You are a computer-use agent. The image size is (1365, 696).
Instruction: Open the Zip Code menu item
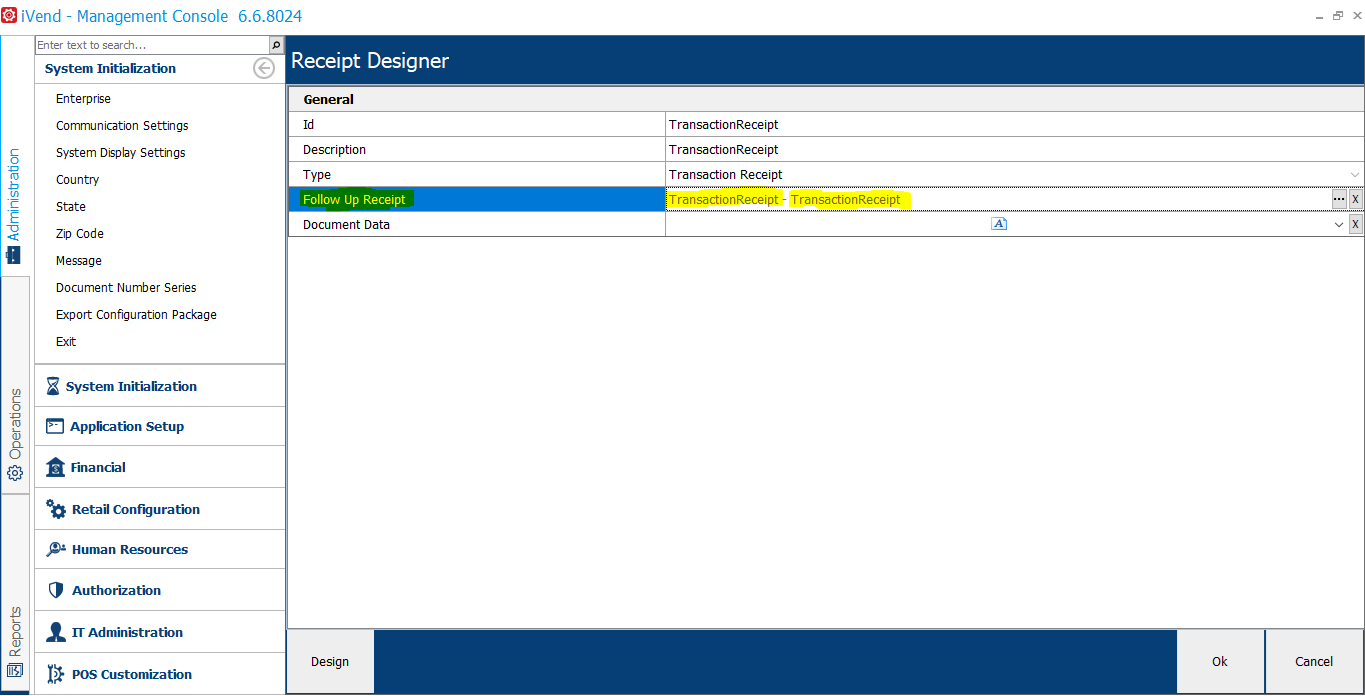tap(80, 234)
